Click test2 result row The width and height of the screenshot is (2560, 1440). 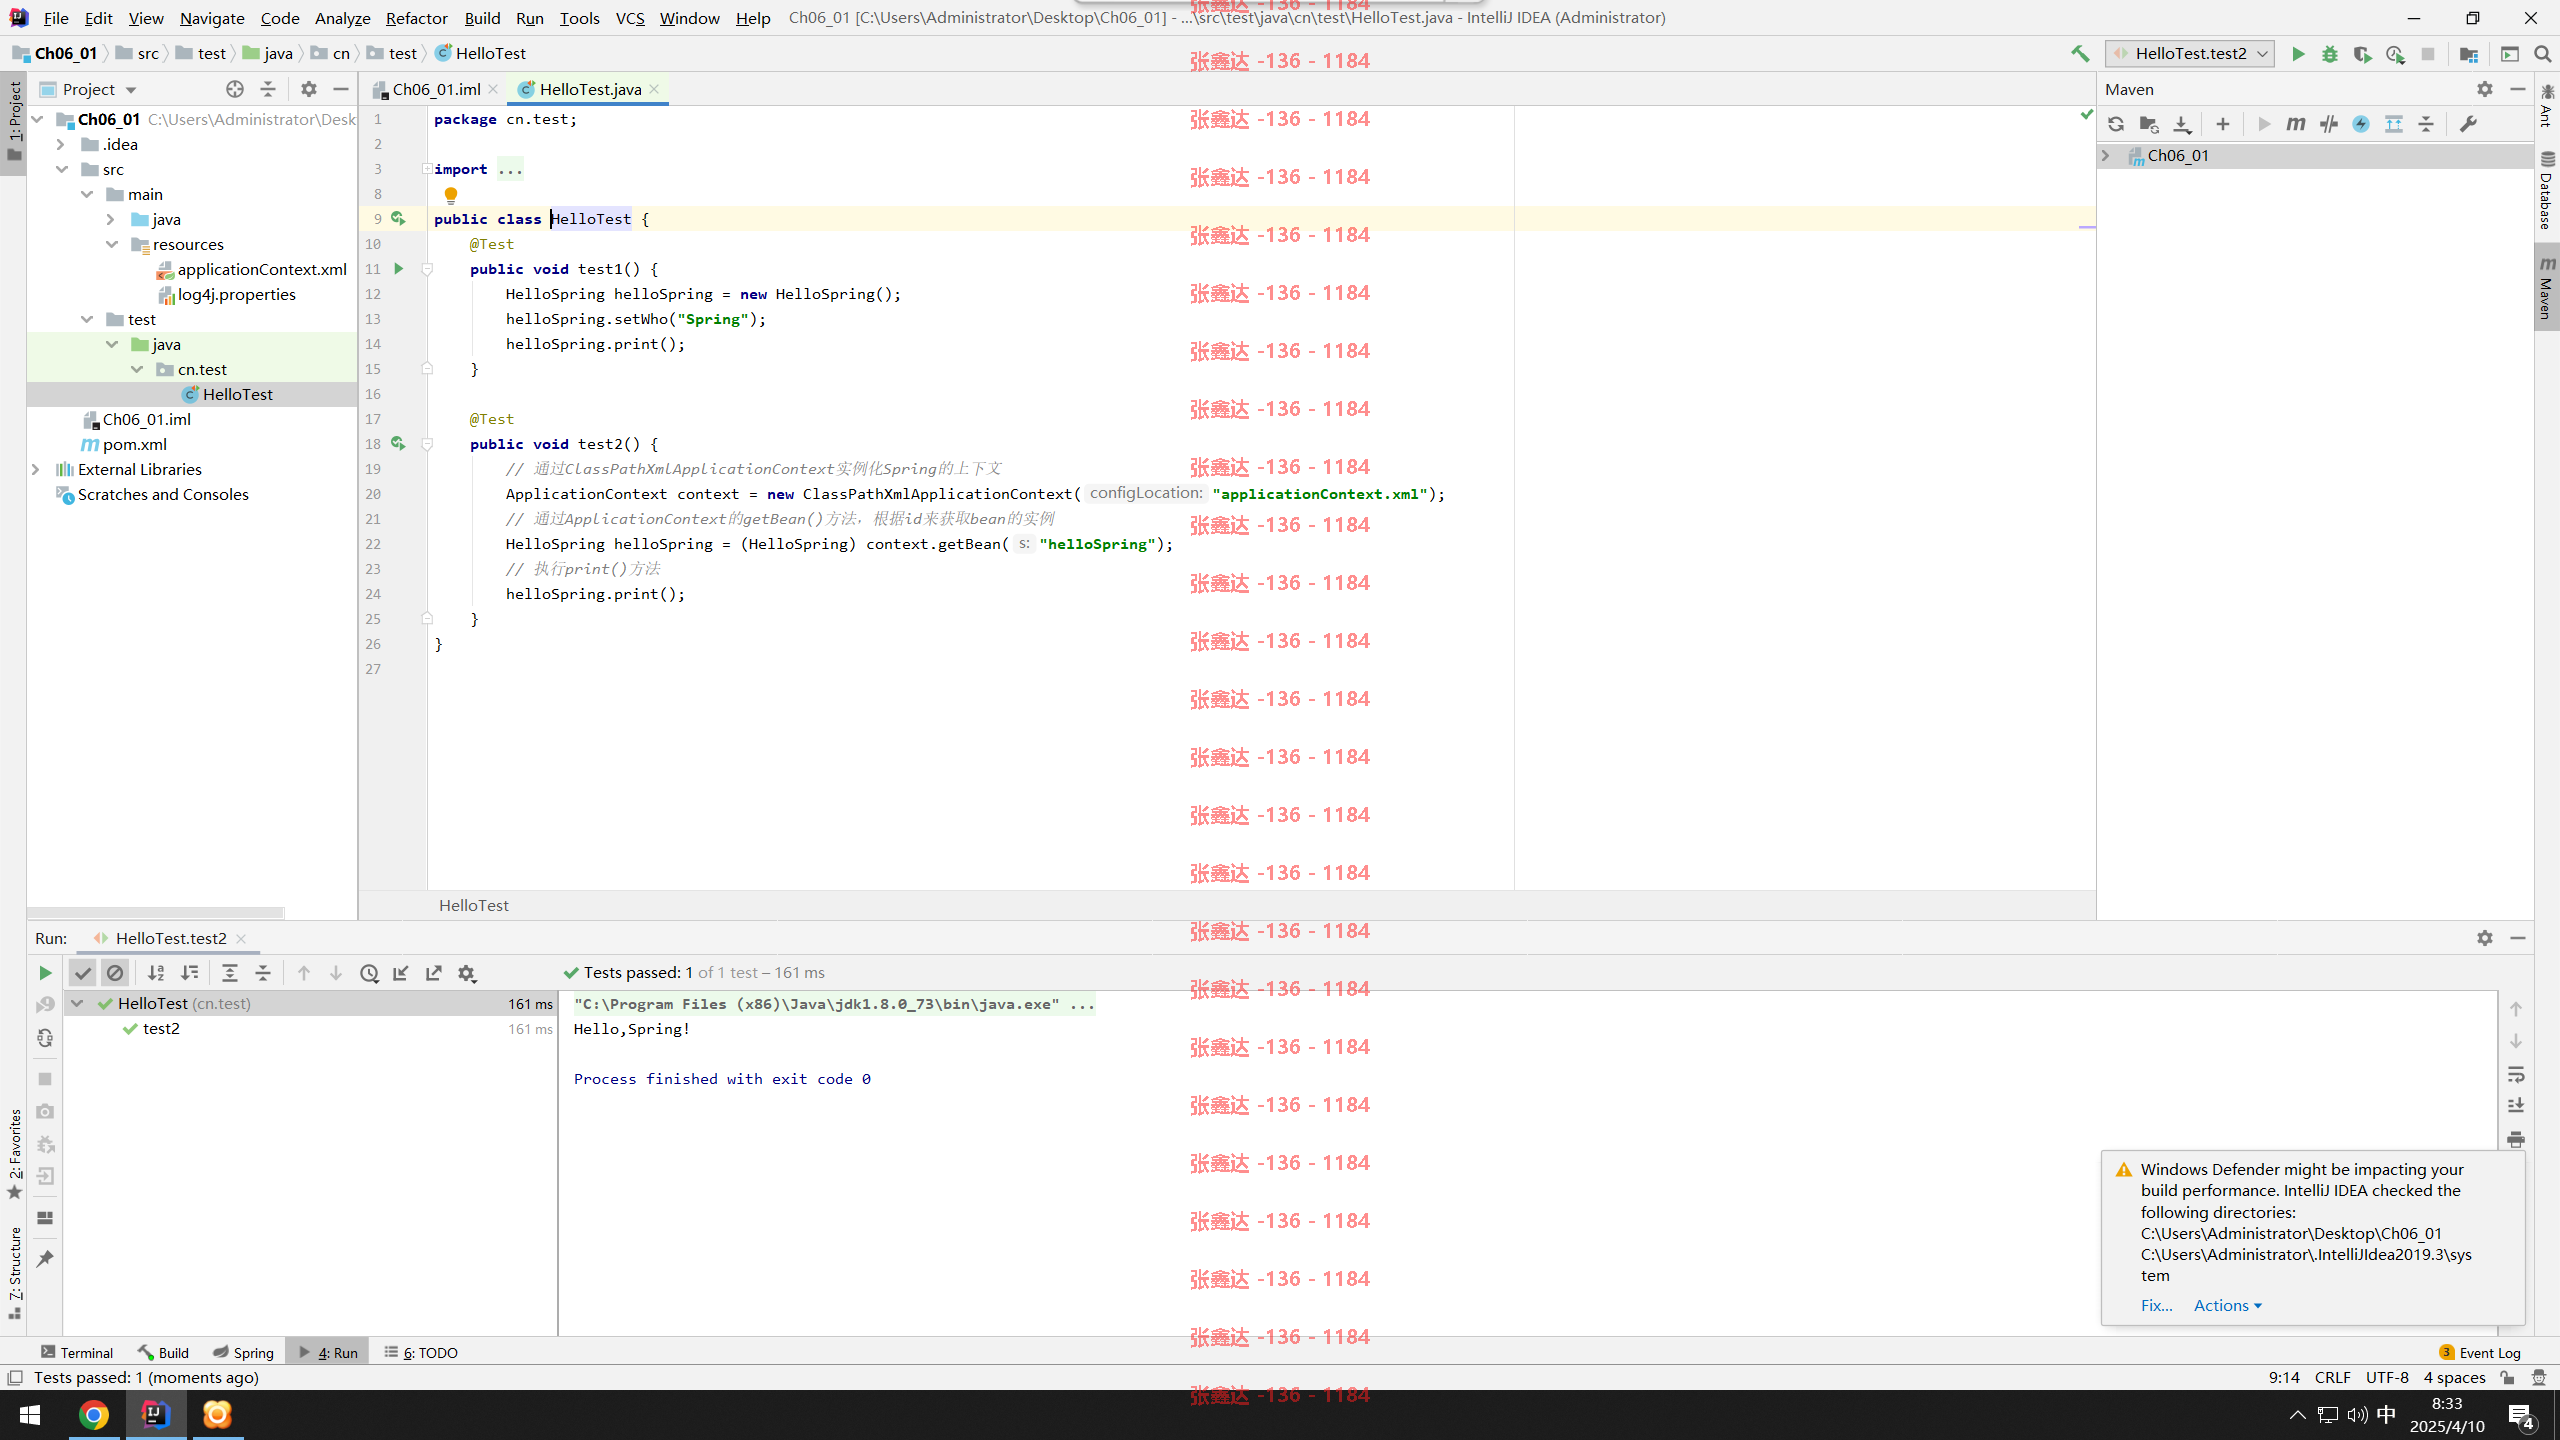point(311,1028)
